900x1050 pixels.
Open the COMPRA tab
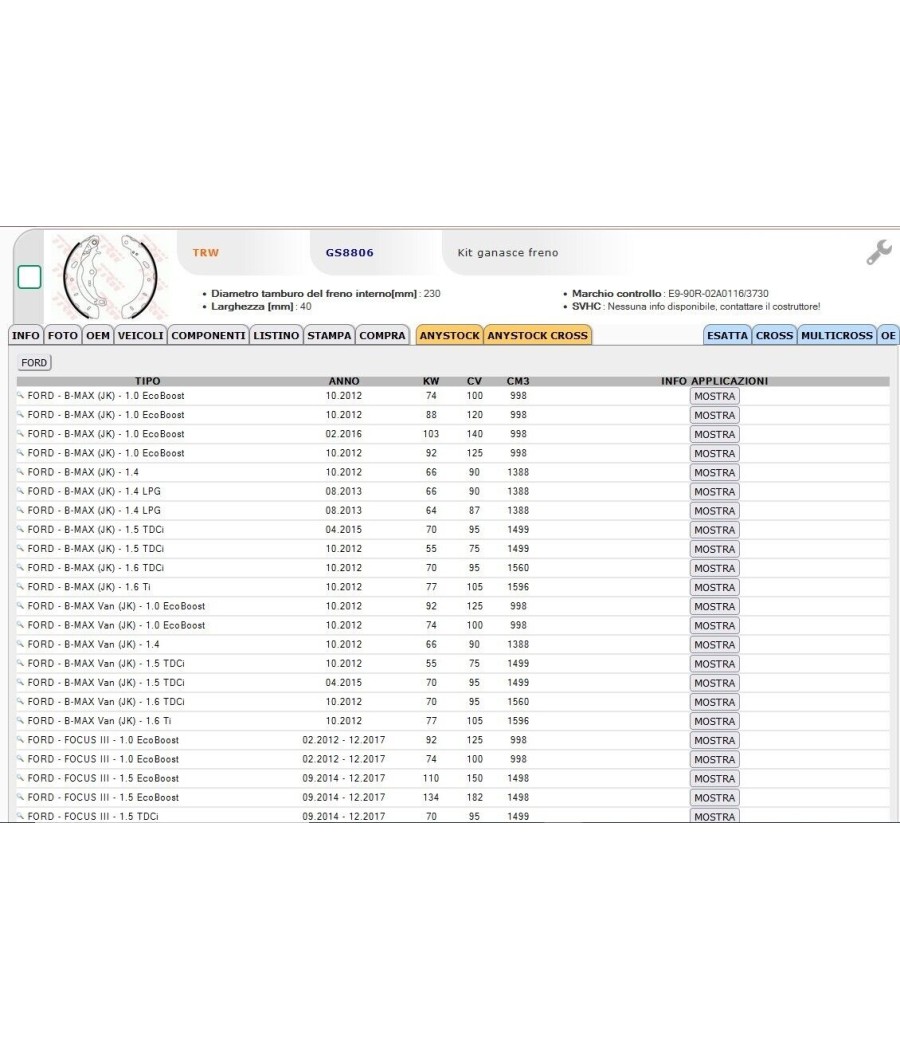(382, 335)
